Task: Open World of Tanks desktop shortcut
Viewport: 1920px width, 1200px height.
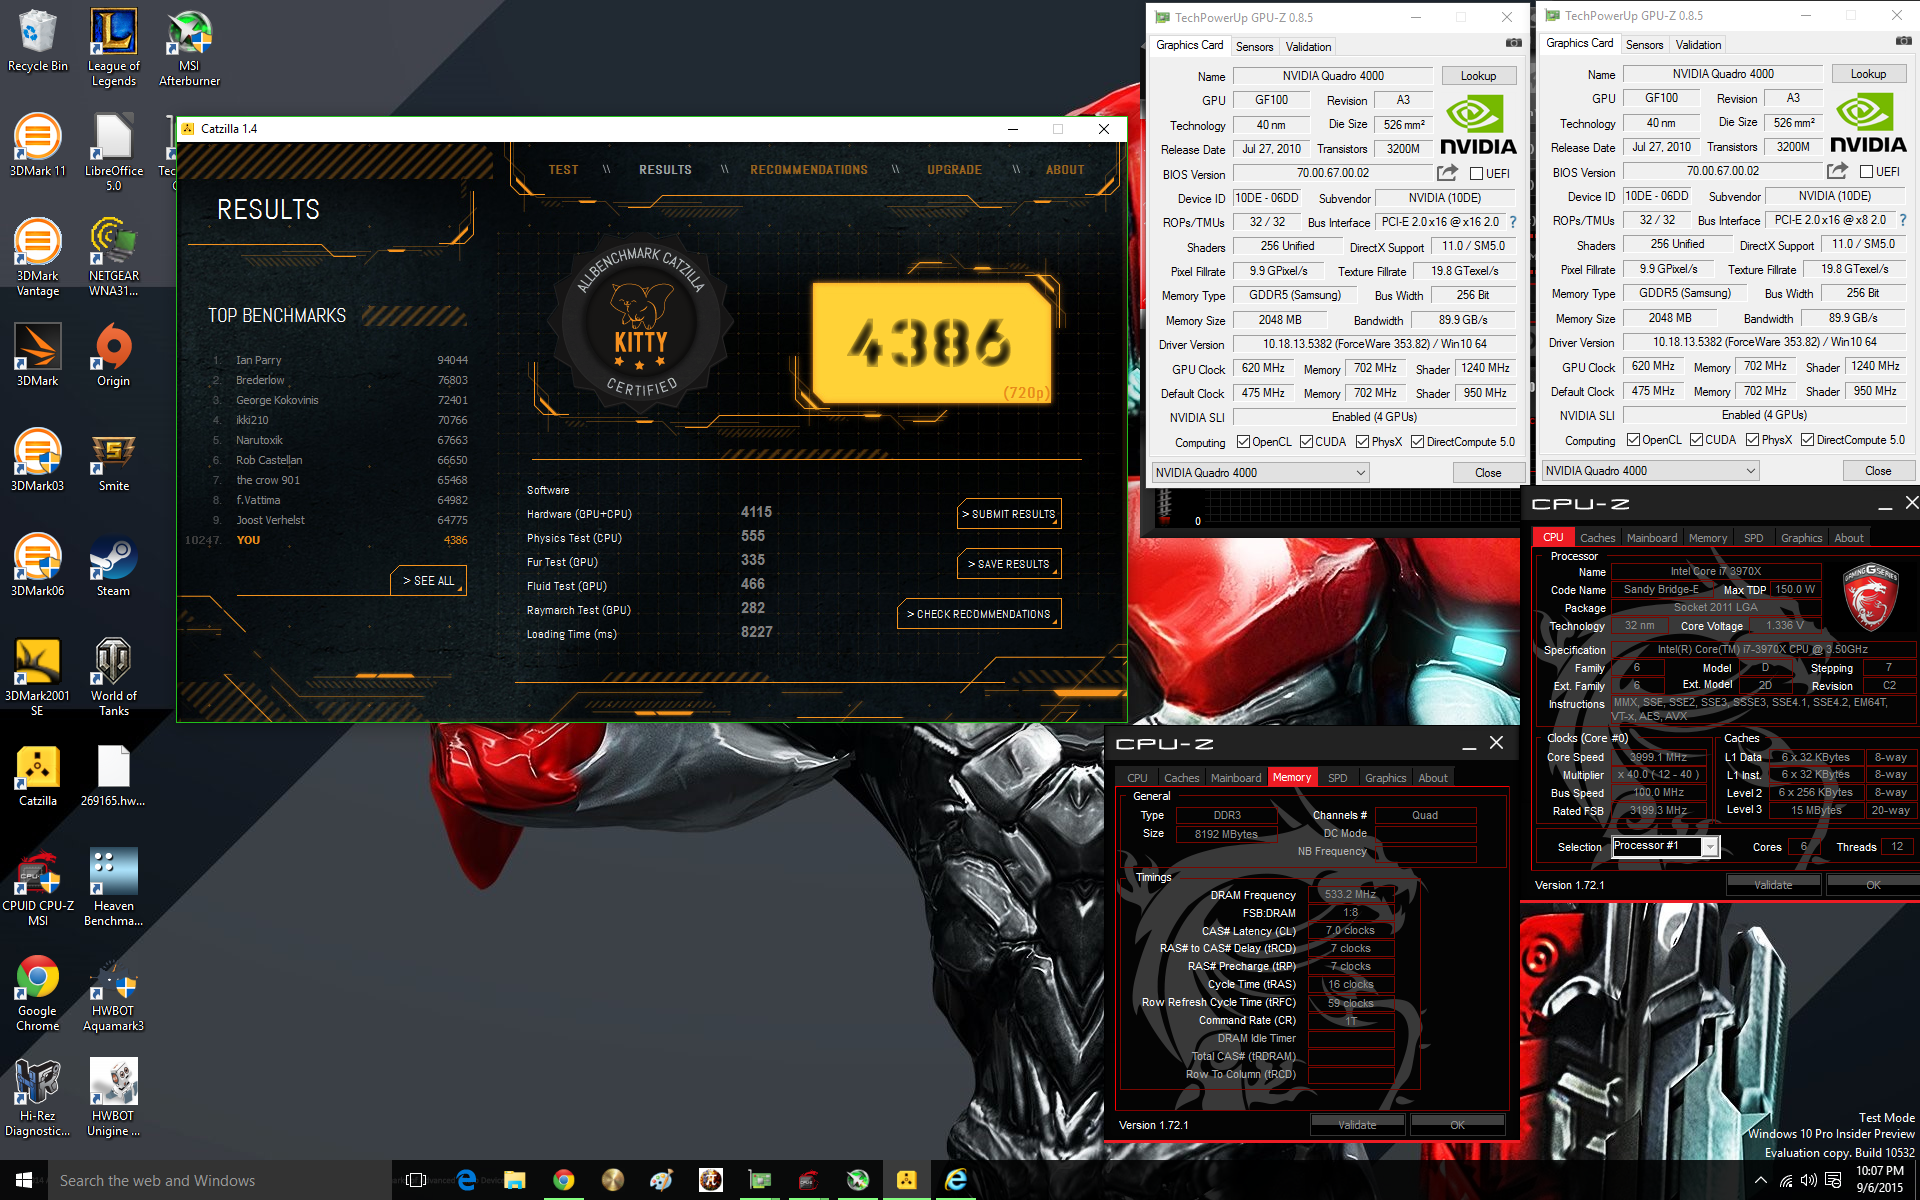Action: tap(113, 677)
